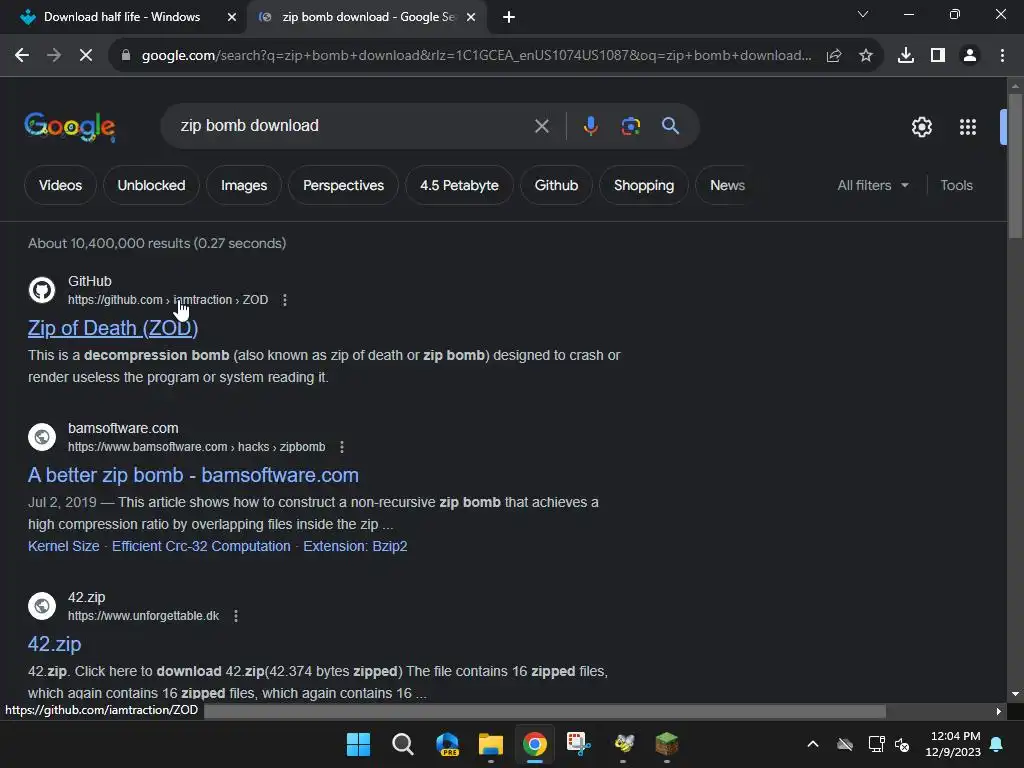The height and width of the screenshot is (768, 1024).
Task: Open Zip of Death (ZOD) link
Action: click(x=113, y=328)
